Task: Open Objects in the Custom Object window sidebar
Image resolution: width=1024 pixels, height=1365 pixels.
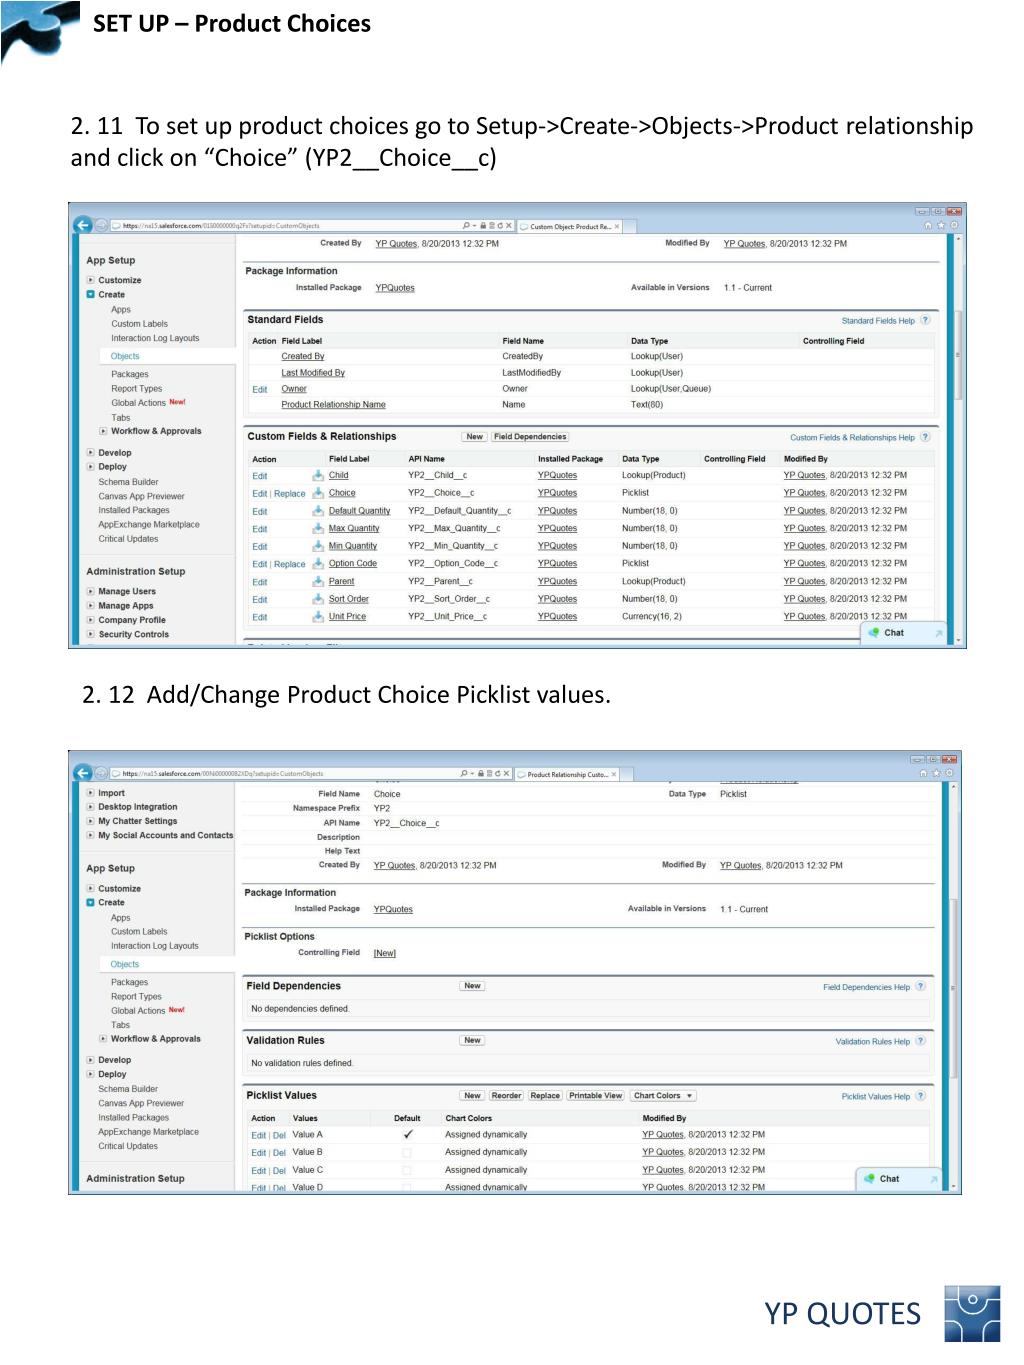Action: pyautogui.click(x=125, y=356)
